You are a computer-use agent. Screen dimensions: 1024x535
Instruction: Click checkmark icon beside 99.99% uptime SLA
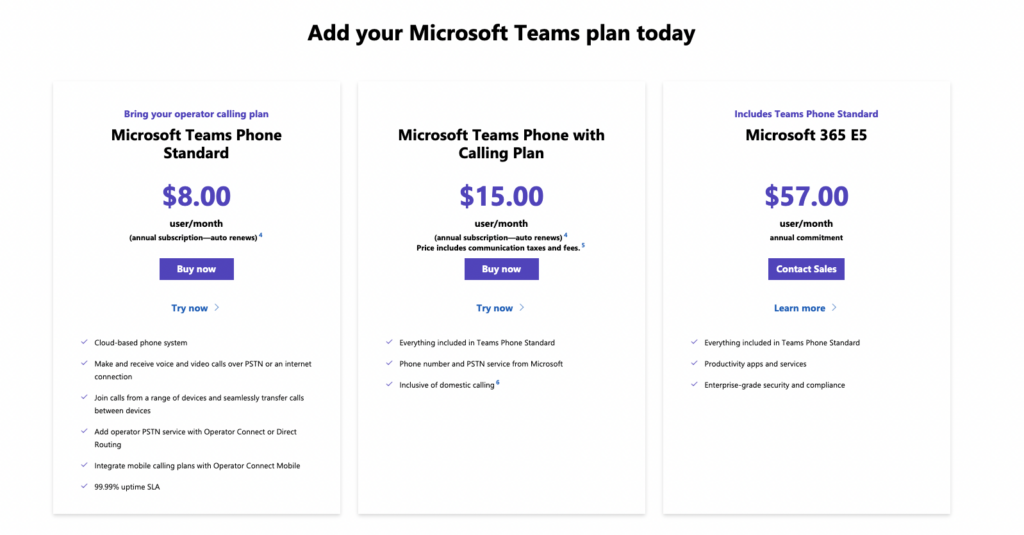point(83,486)
